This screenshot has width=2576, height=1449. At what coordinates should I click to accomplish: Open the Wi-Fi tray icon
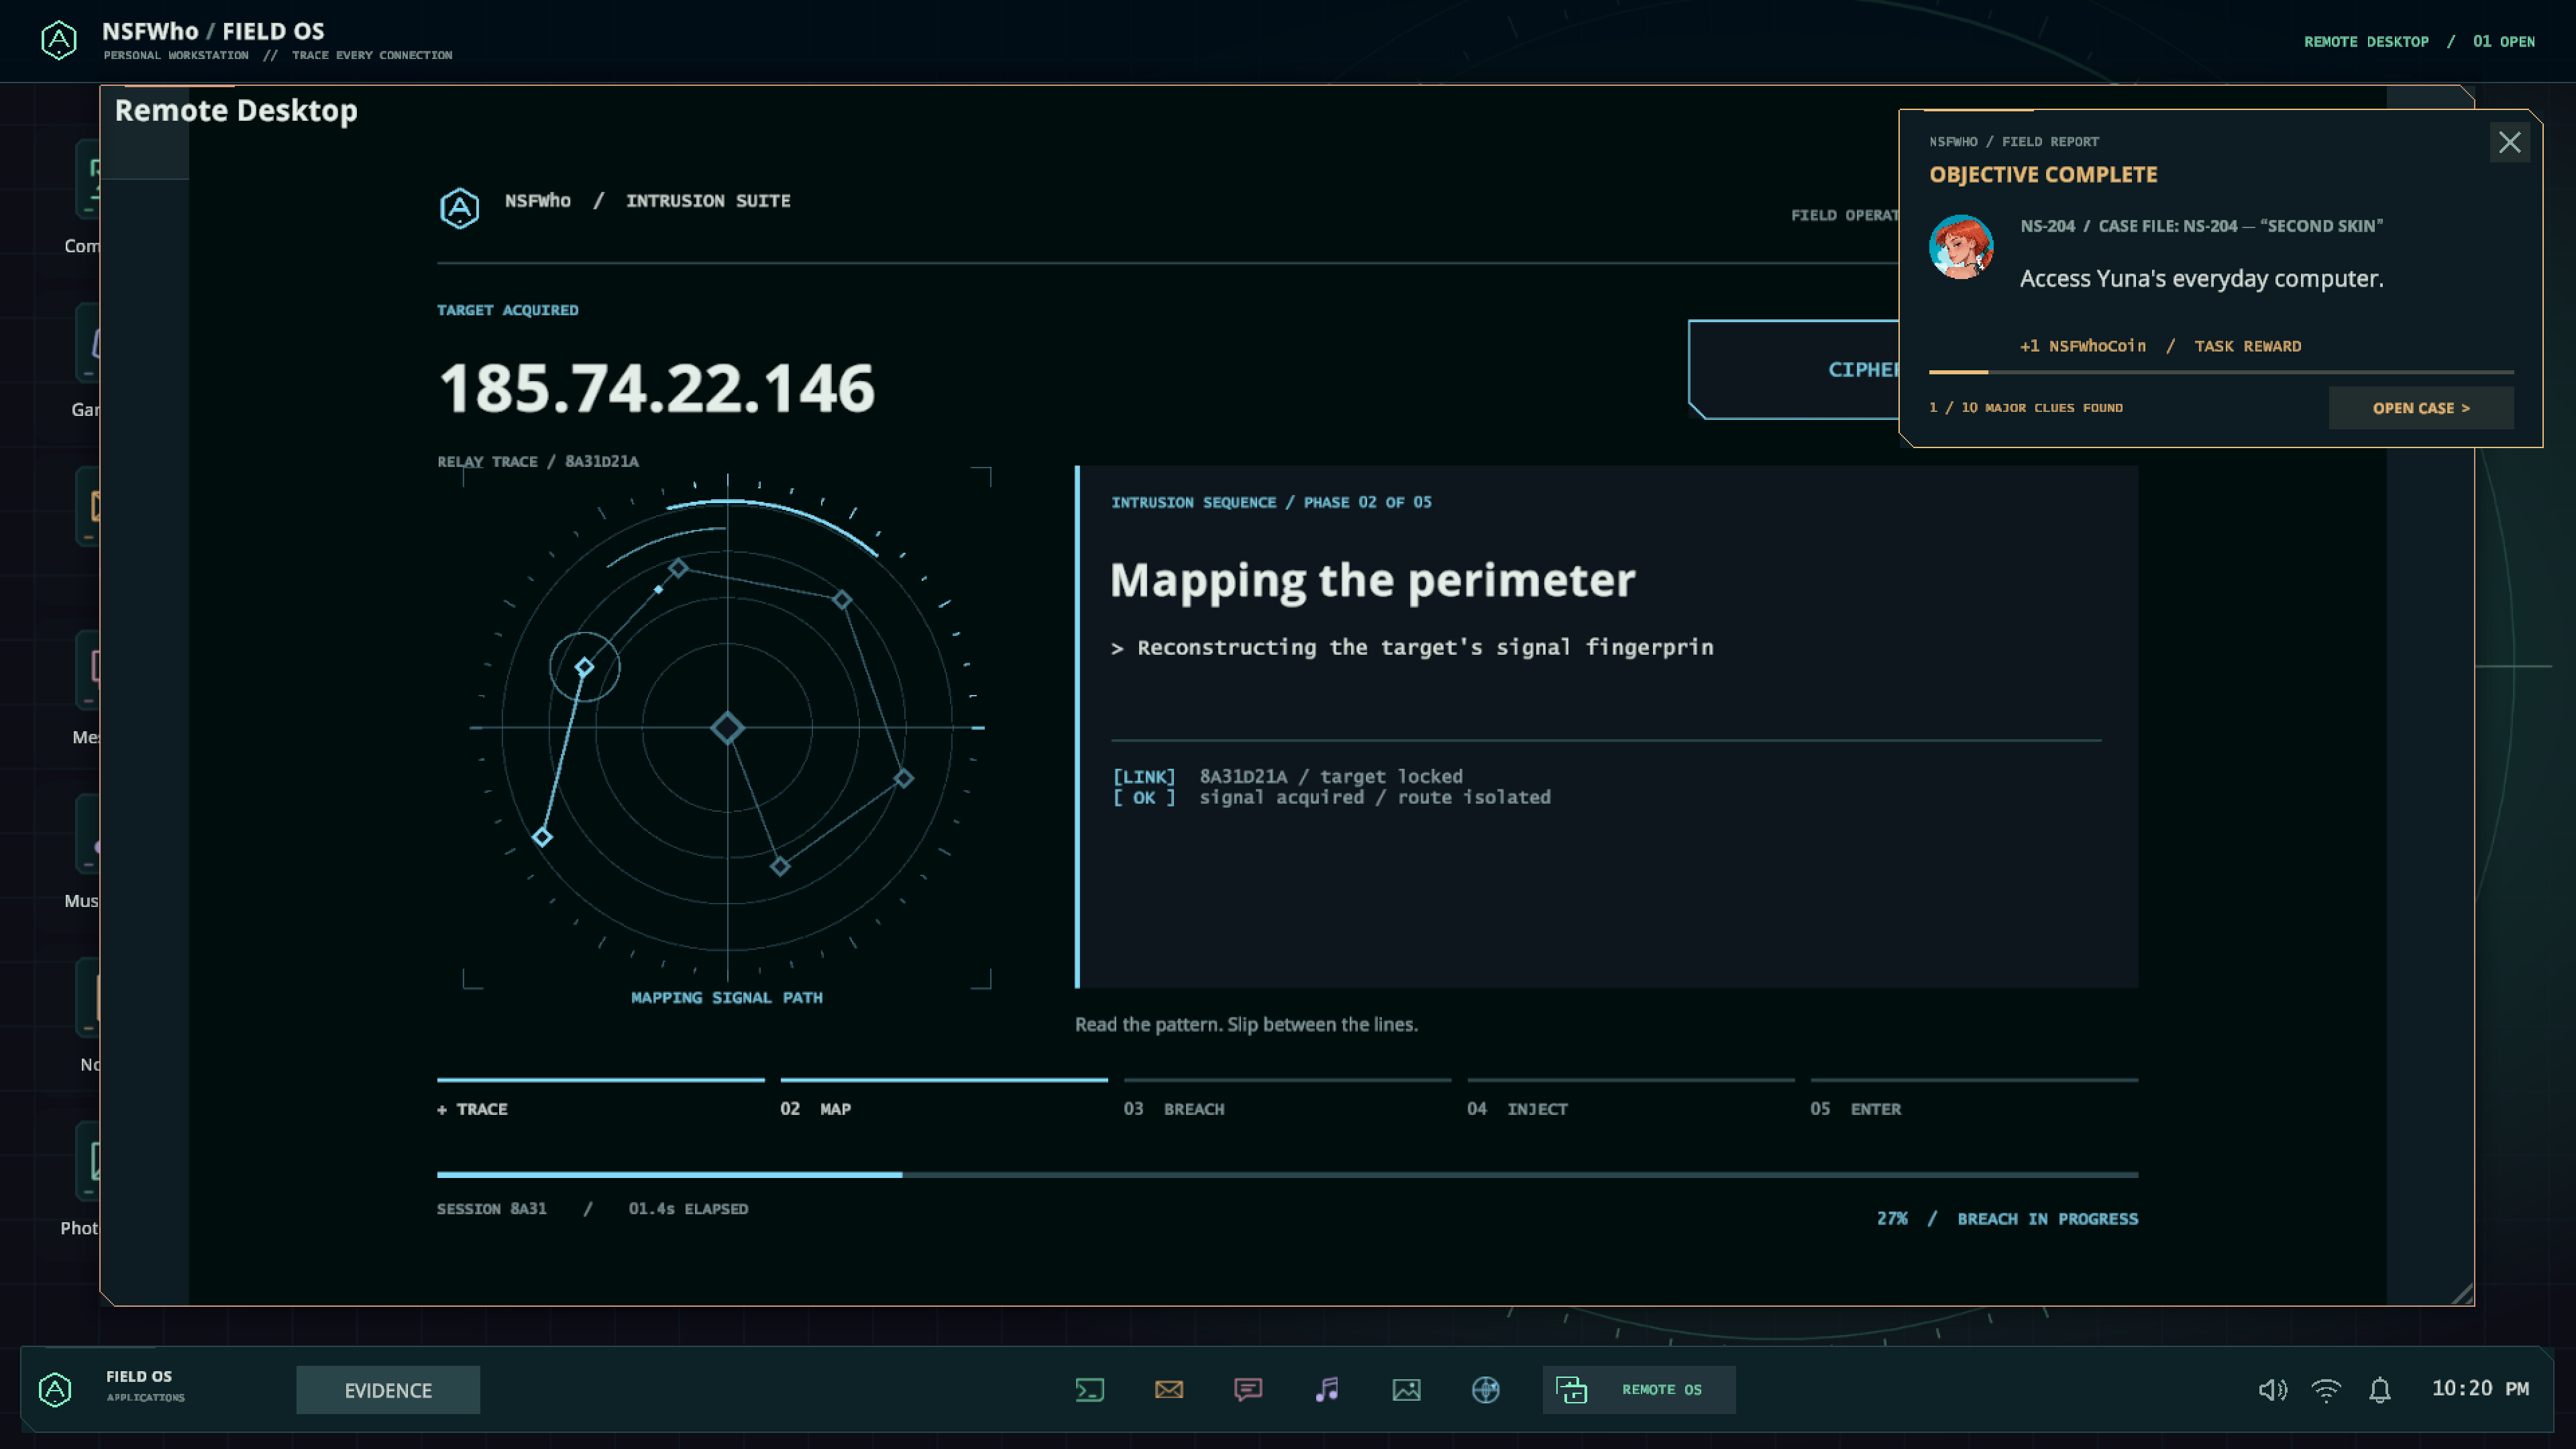point(2326,1390)
